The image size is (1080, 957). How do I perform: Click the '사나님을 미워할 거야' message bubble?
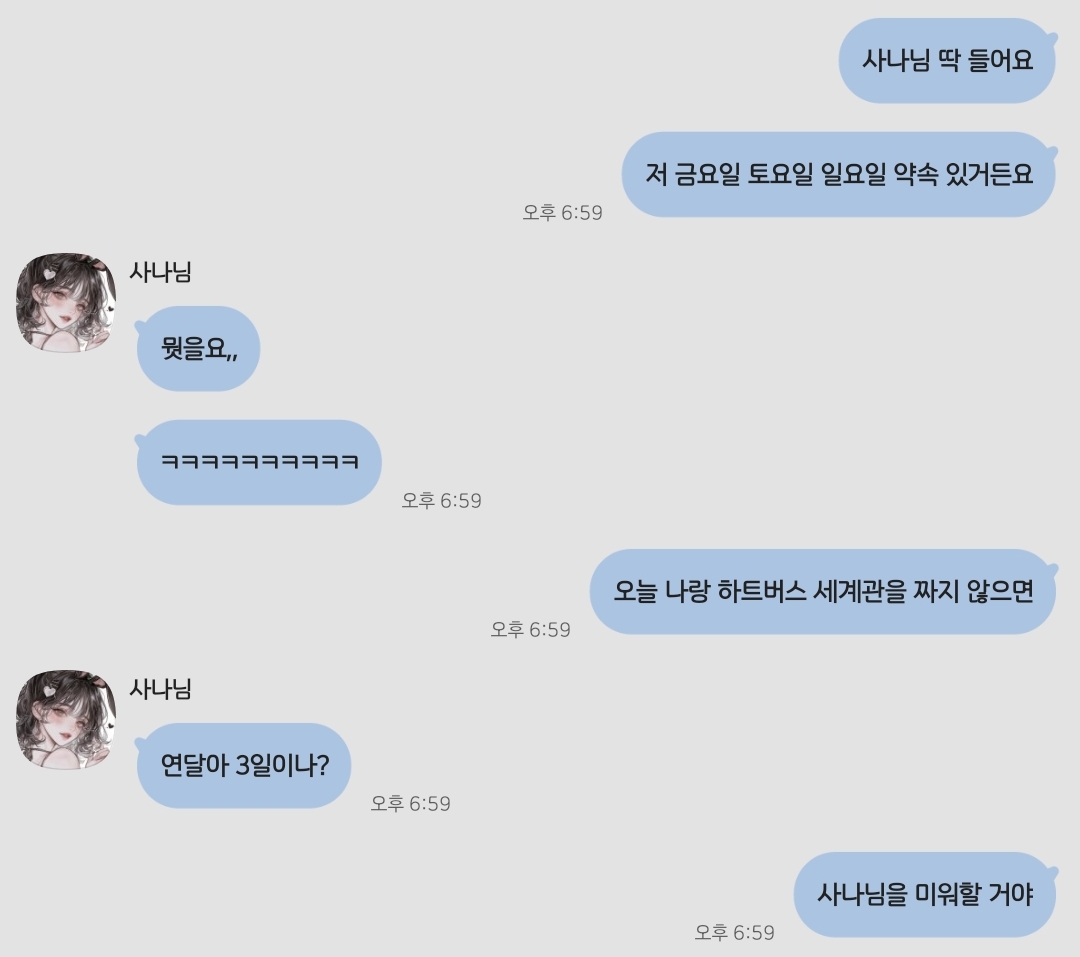925,894
